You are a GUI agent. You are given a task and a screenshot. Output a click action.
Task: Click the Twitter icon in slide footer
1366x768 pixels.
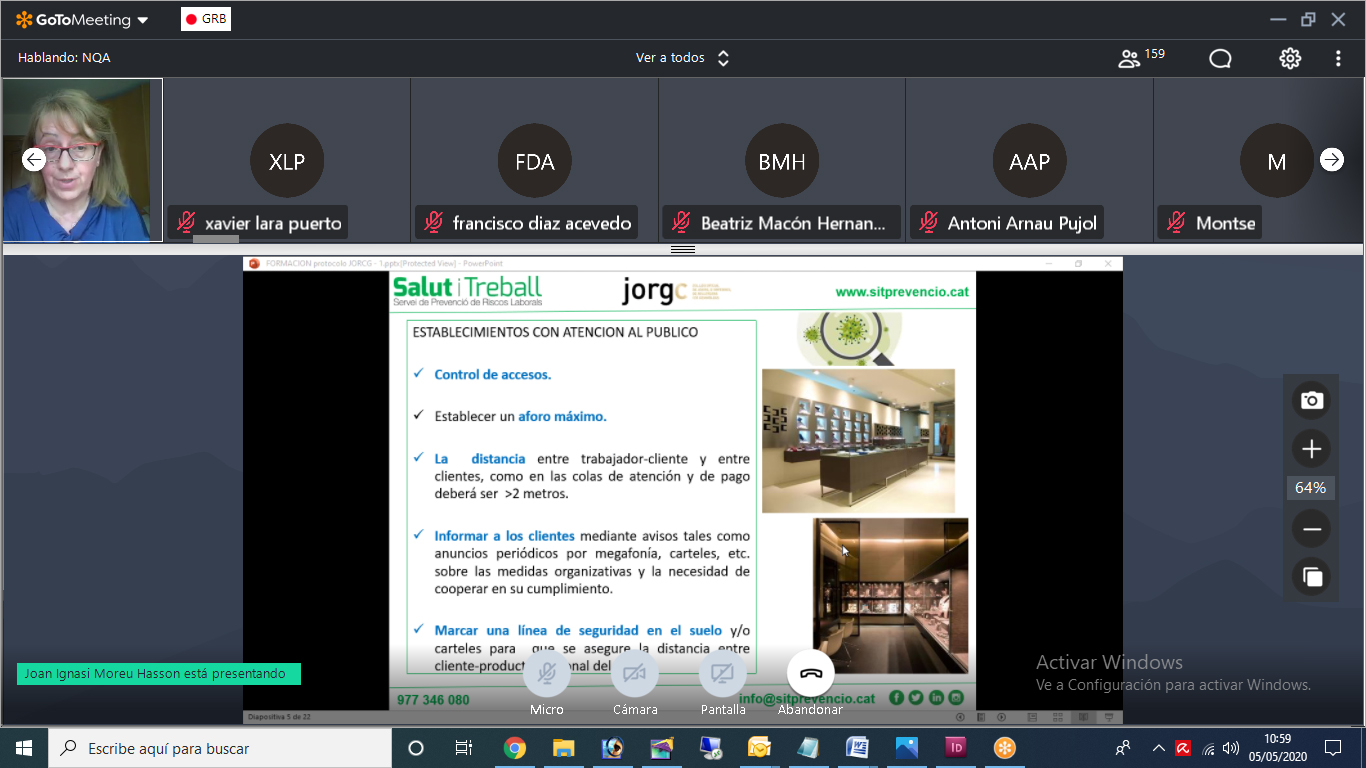(x=916, y=698)
